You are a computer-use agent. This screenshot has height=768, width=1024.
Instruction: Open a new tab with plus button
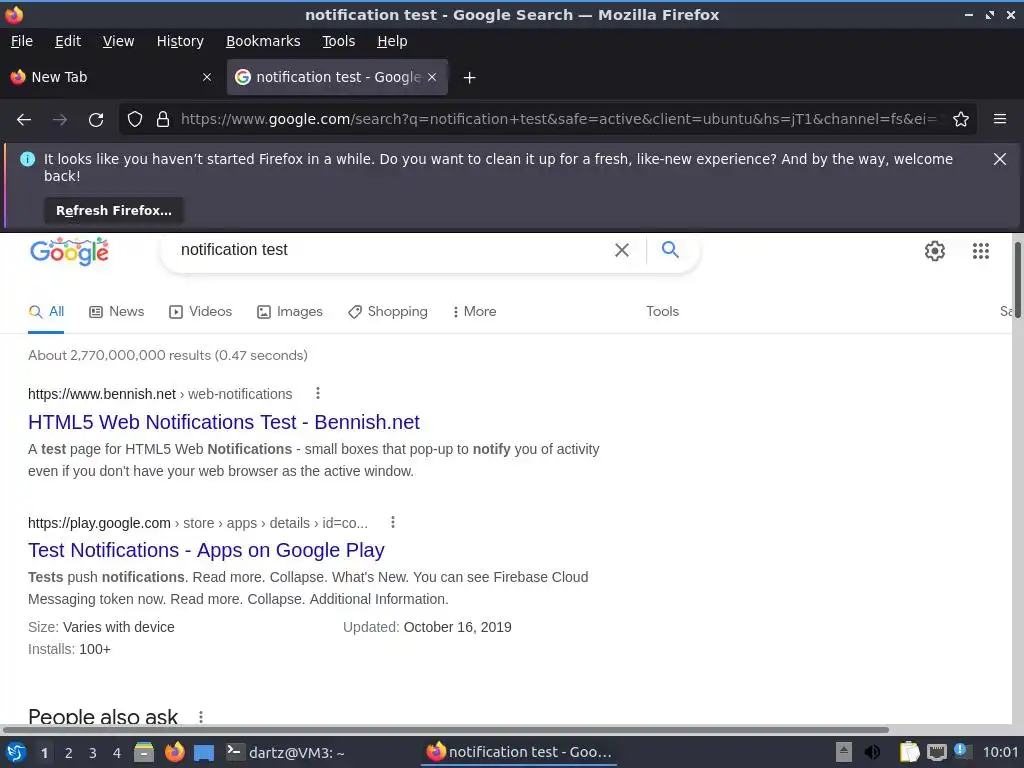(469, 78)
